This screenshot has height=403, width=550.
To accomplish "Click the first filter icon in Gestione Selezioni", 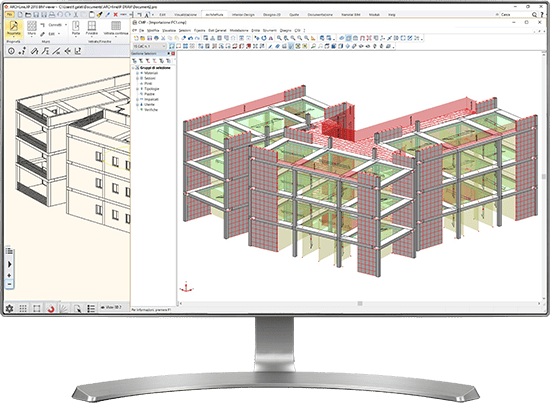I will [x=135, y=61].
